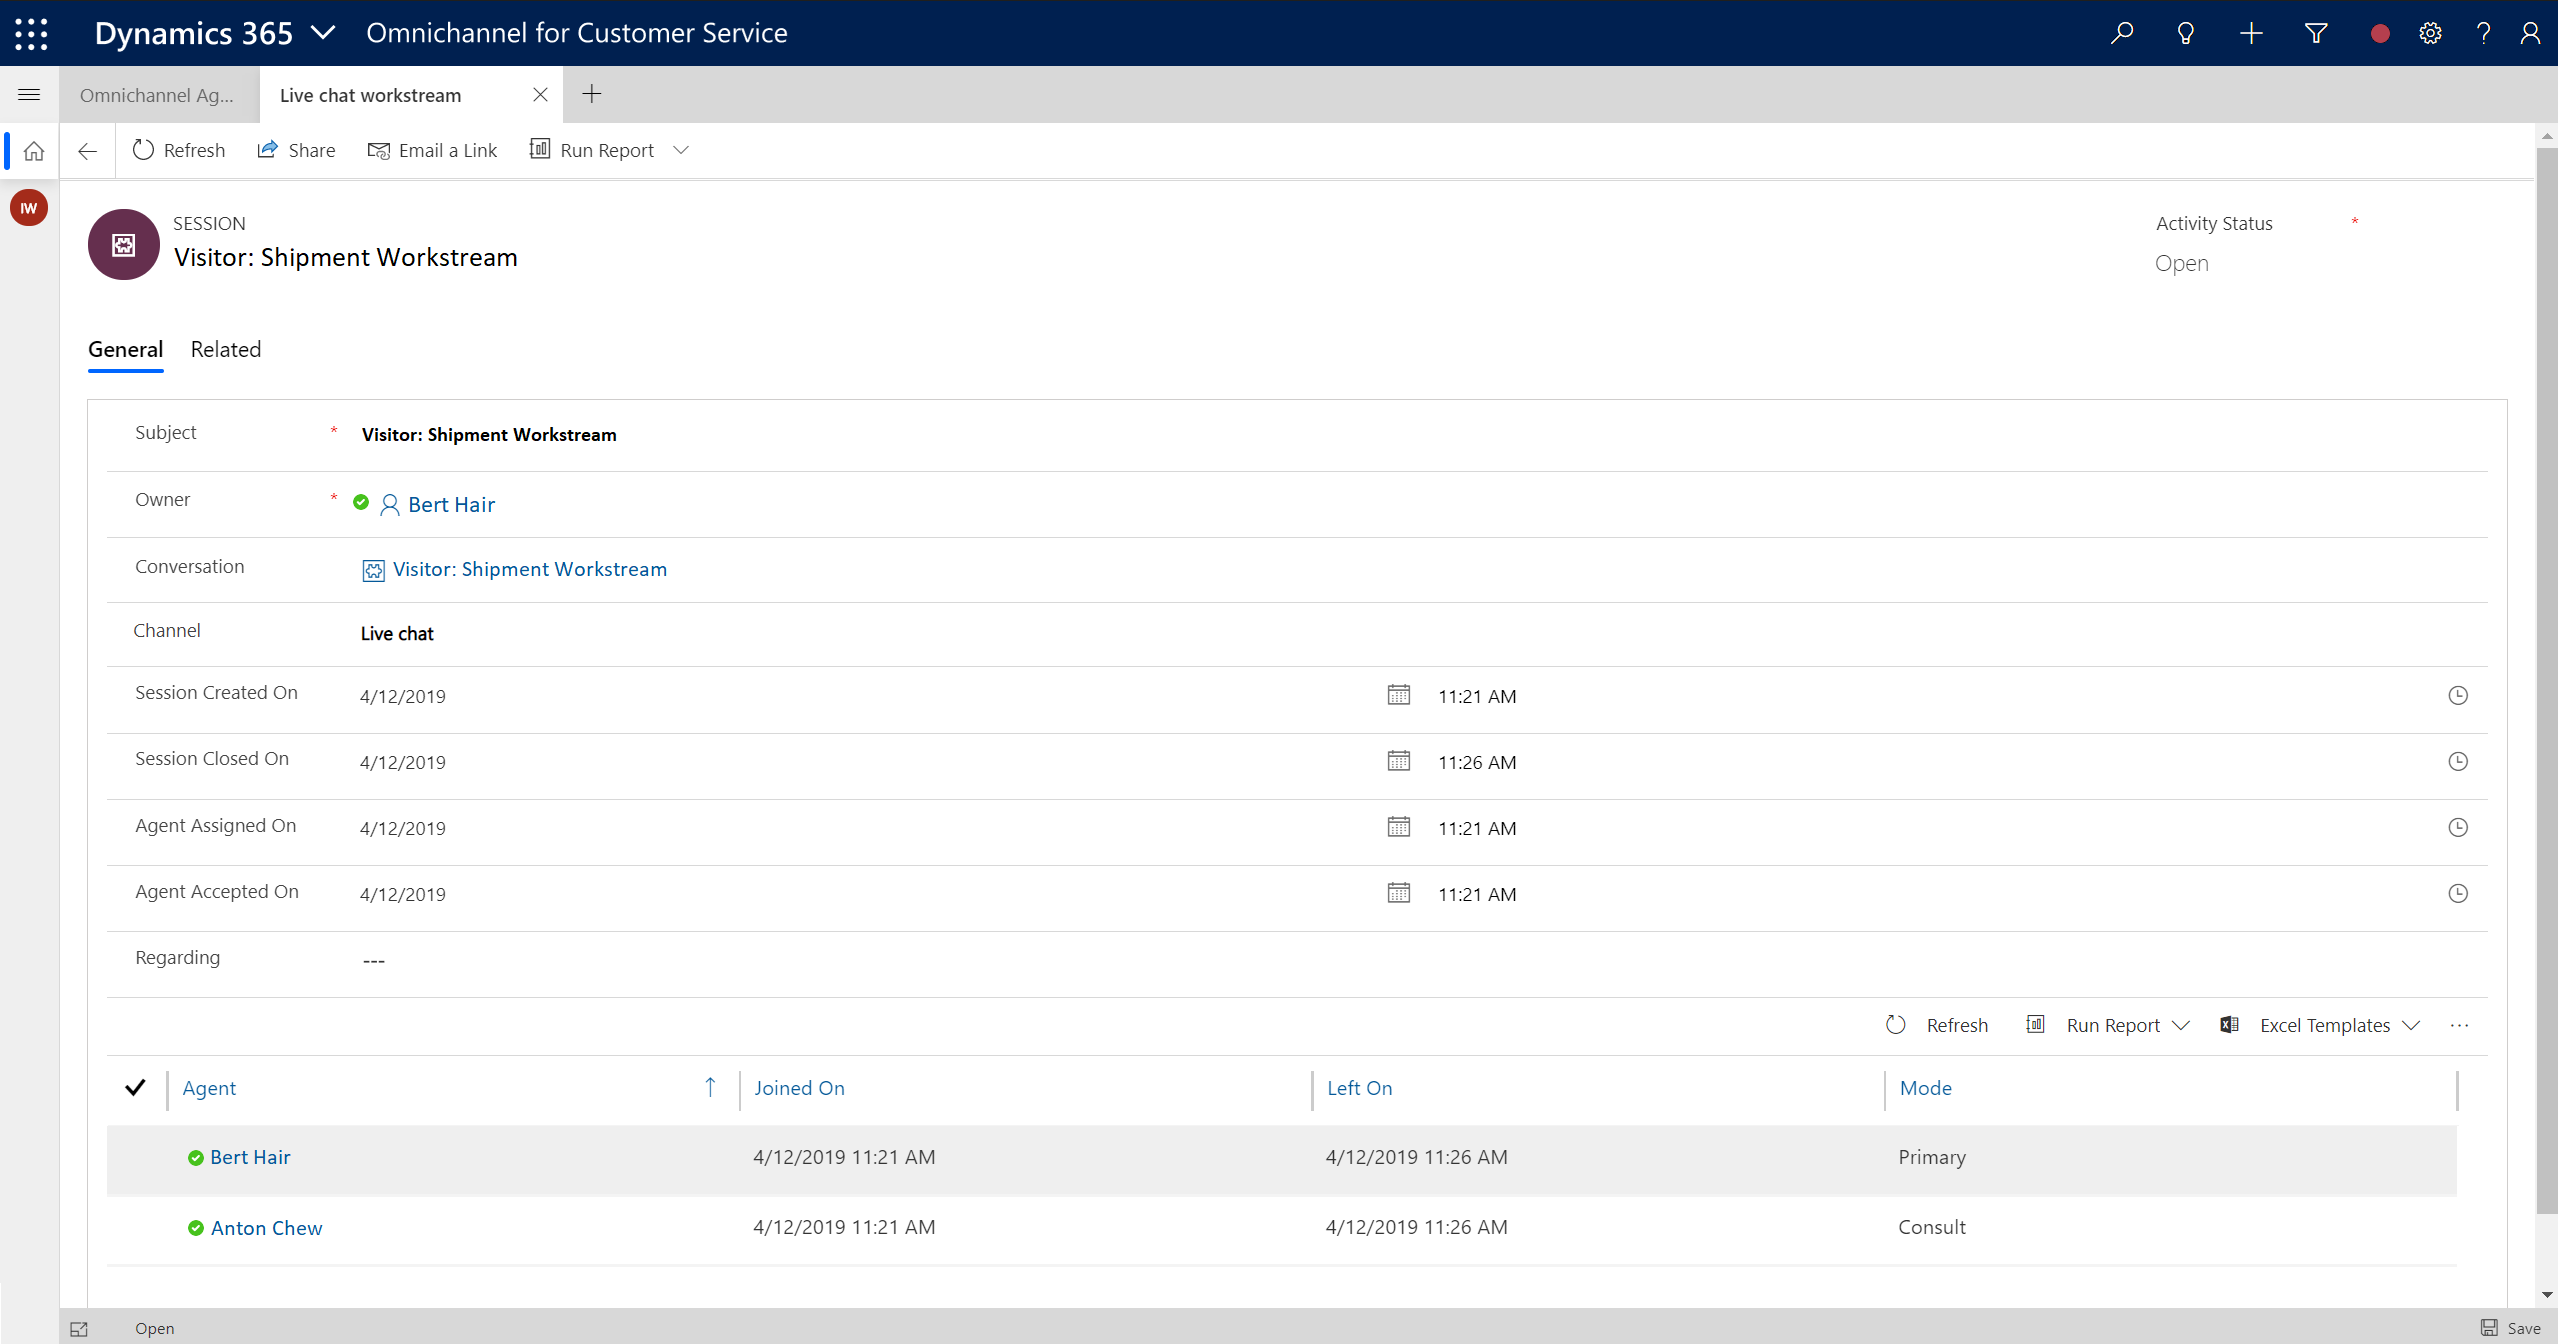The width and height of the screenshot is (2558, 1344).
Task: Enable the checkmark column selector
Action: point(134,1087)
